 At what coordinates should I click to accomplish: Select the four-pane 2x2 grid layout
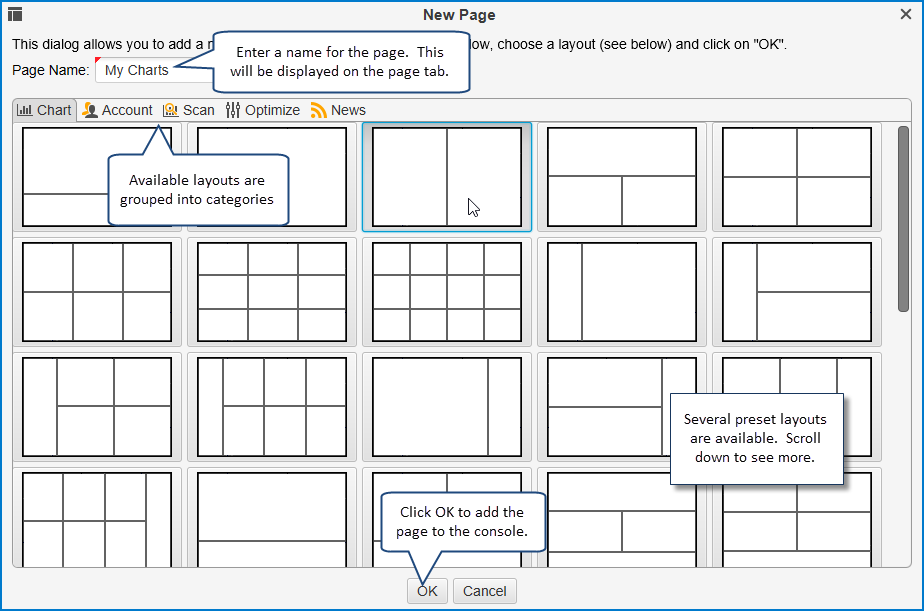[x=797, y=177]
